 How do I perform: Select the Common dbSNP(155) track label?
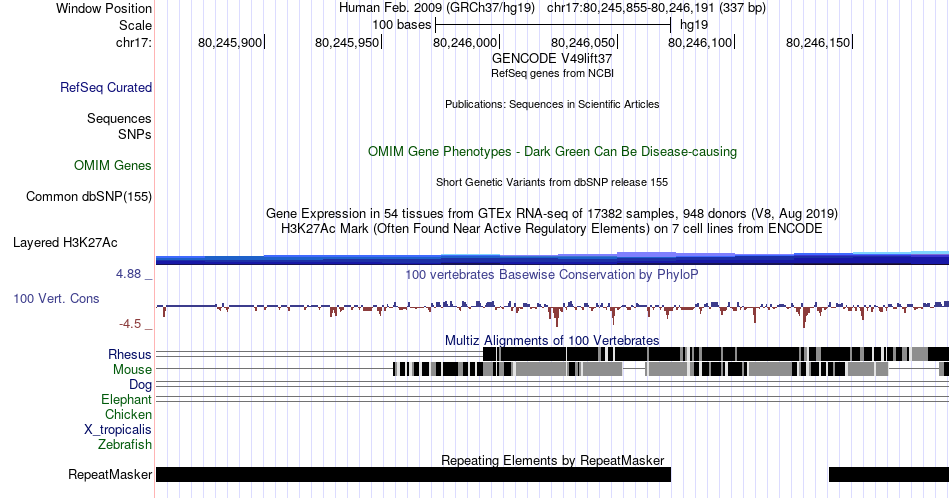tap(89, 196)
